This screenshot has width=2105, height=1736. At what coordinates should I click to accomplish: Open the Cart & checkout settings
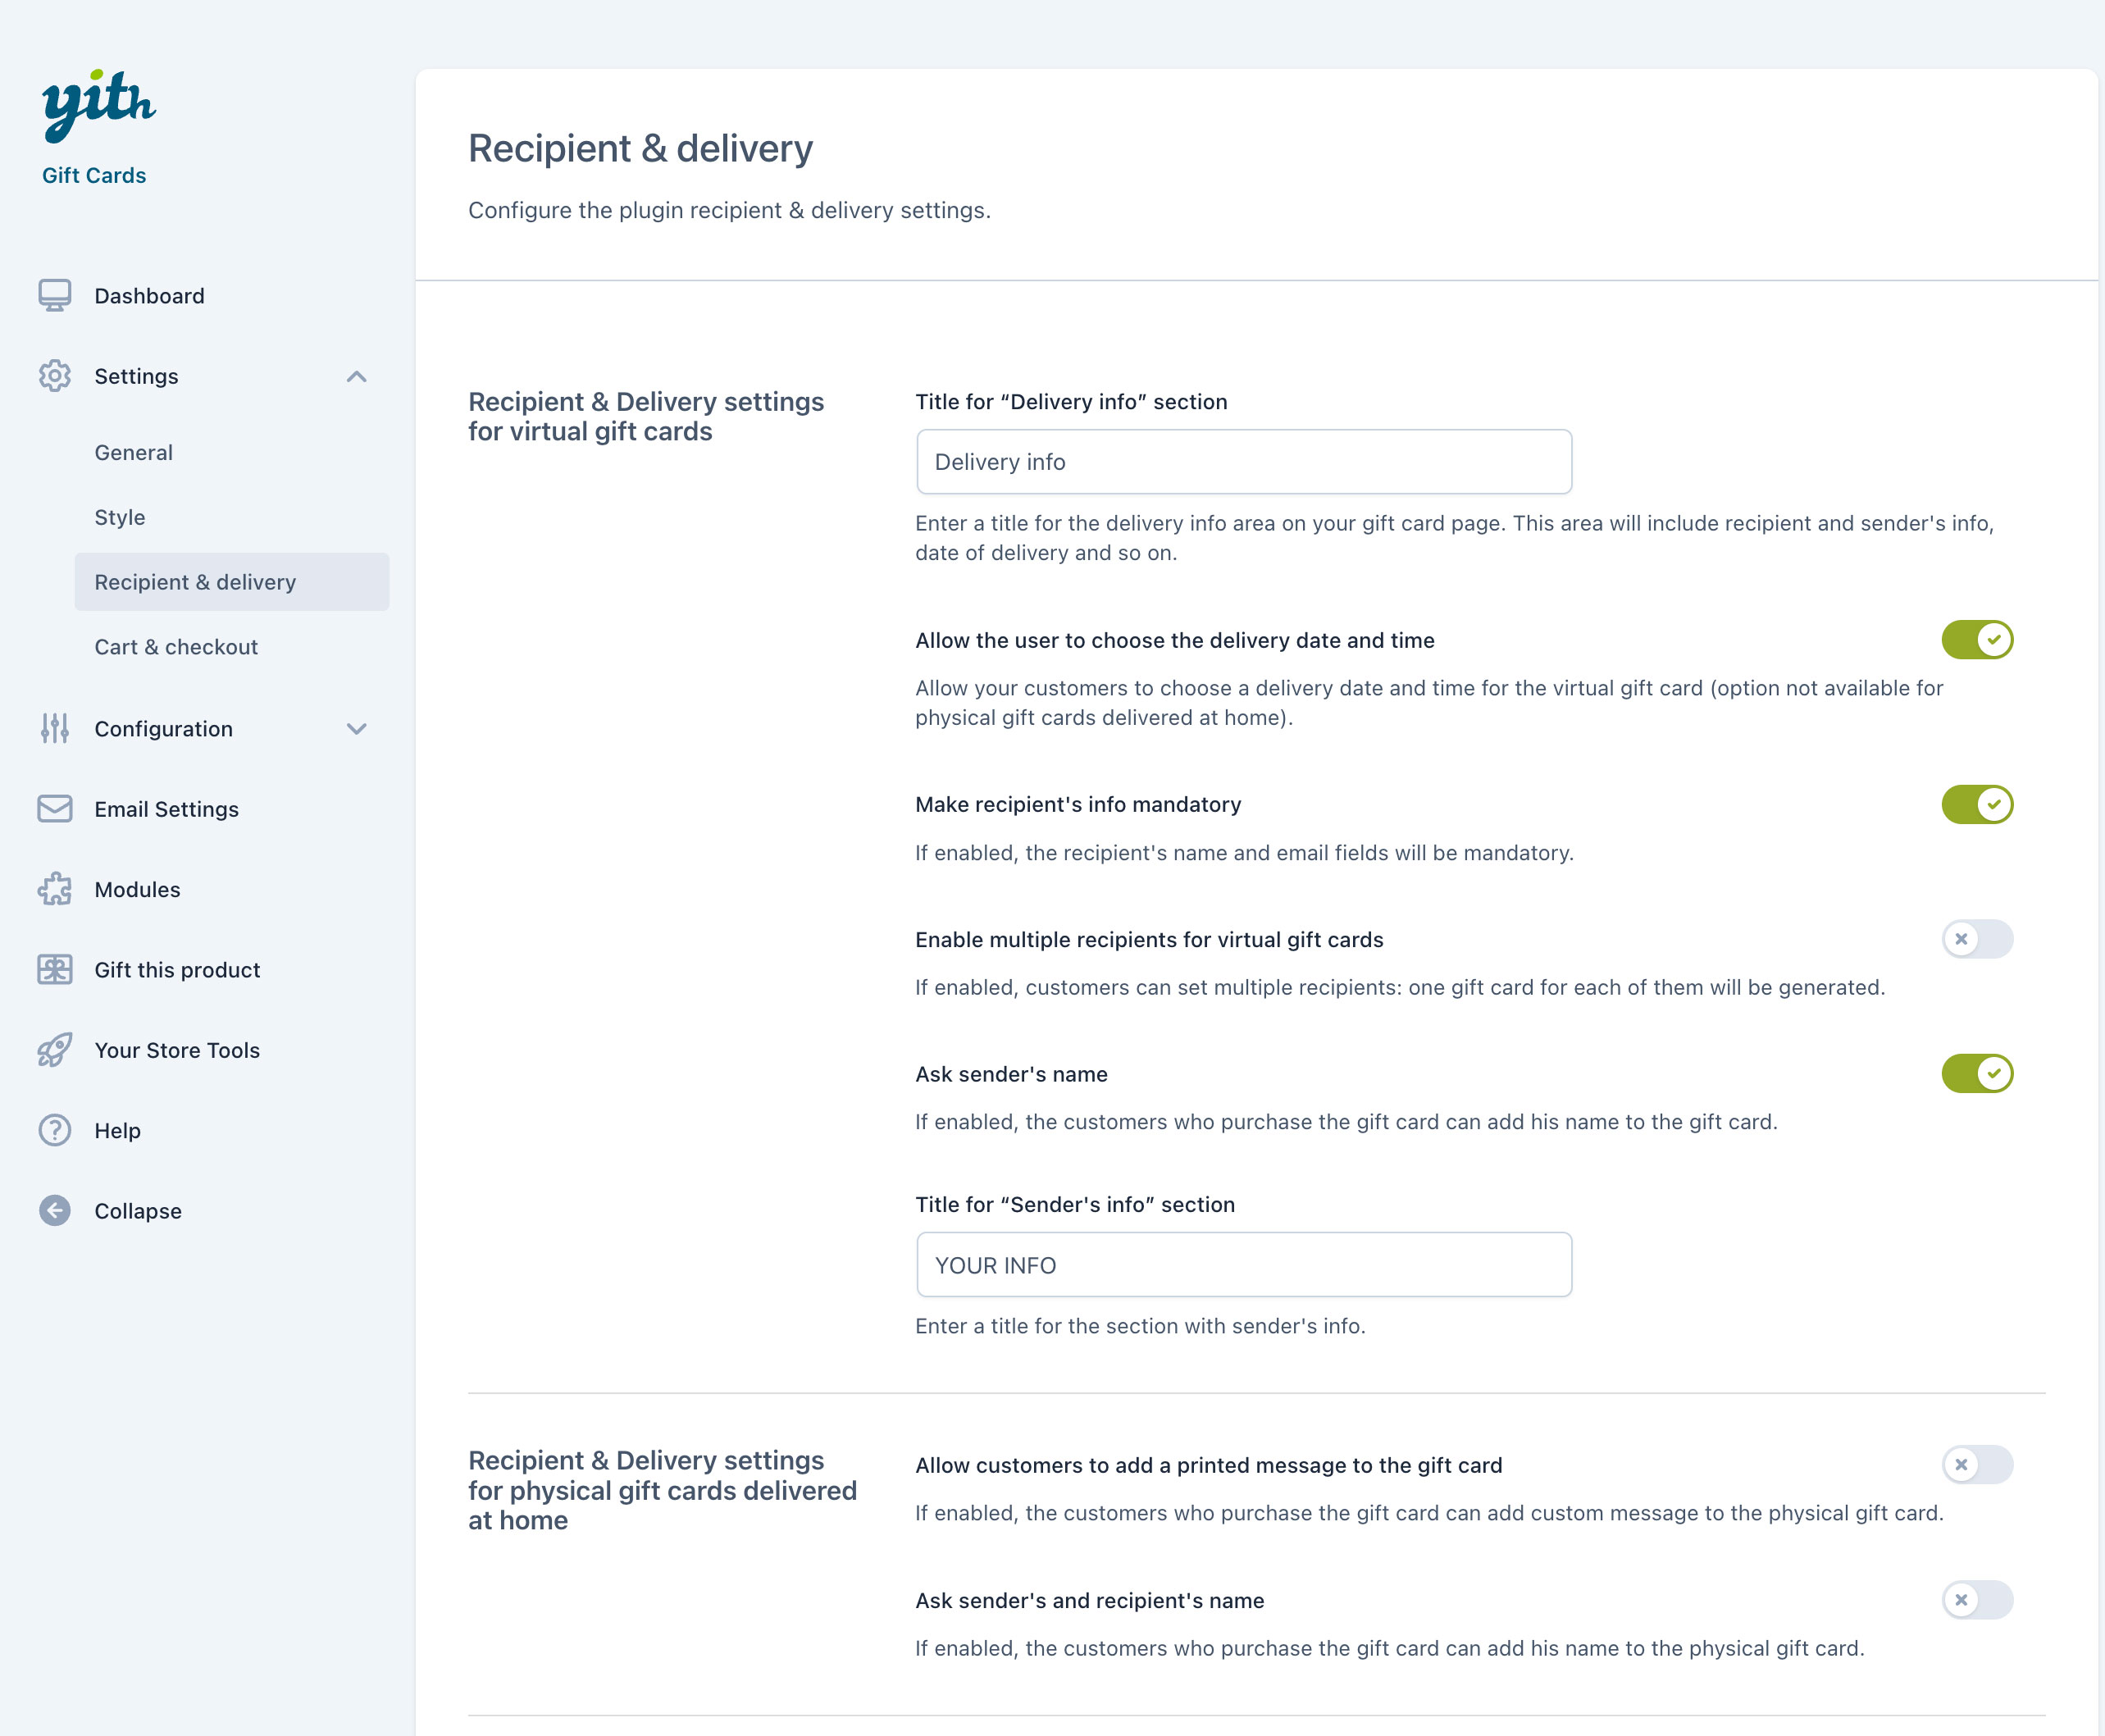pos(176,647)
